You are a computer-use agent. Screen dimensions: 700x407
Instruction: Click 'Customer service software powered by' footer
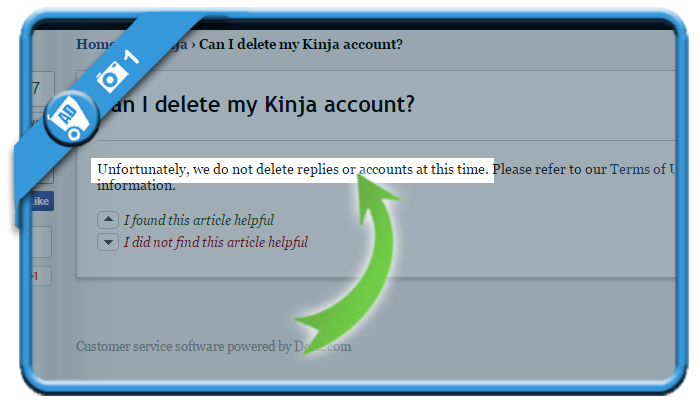coord(213,346)
